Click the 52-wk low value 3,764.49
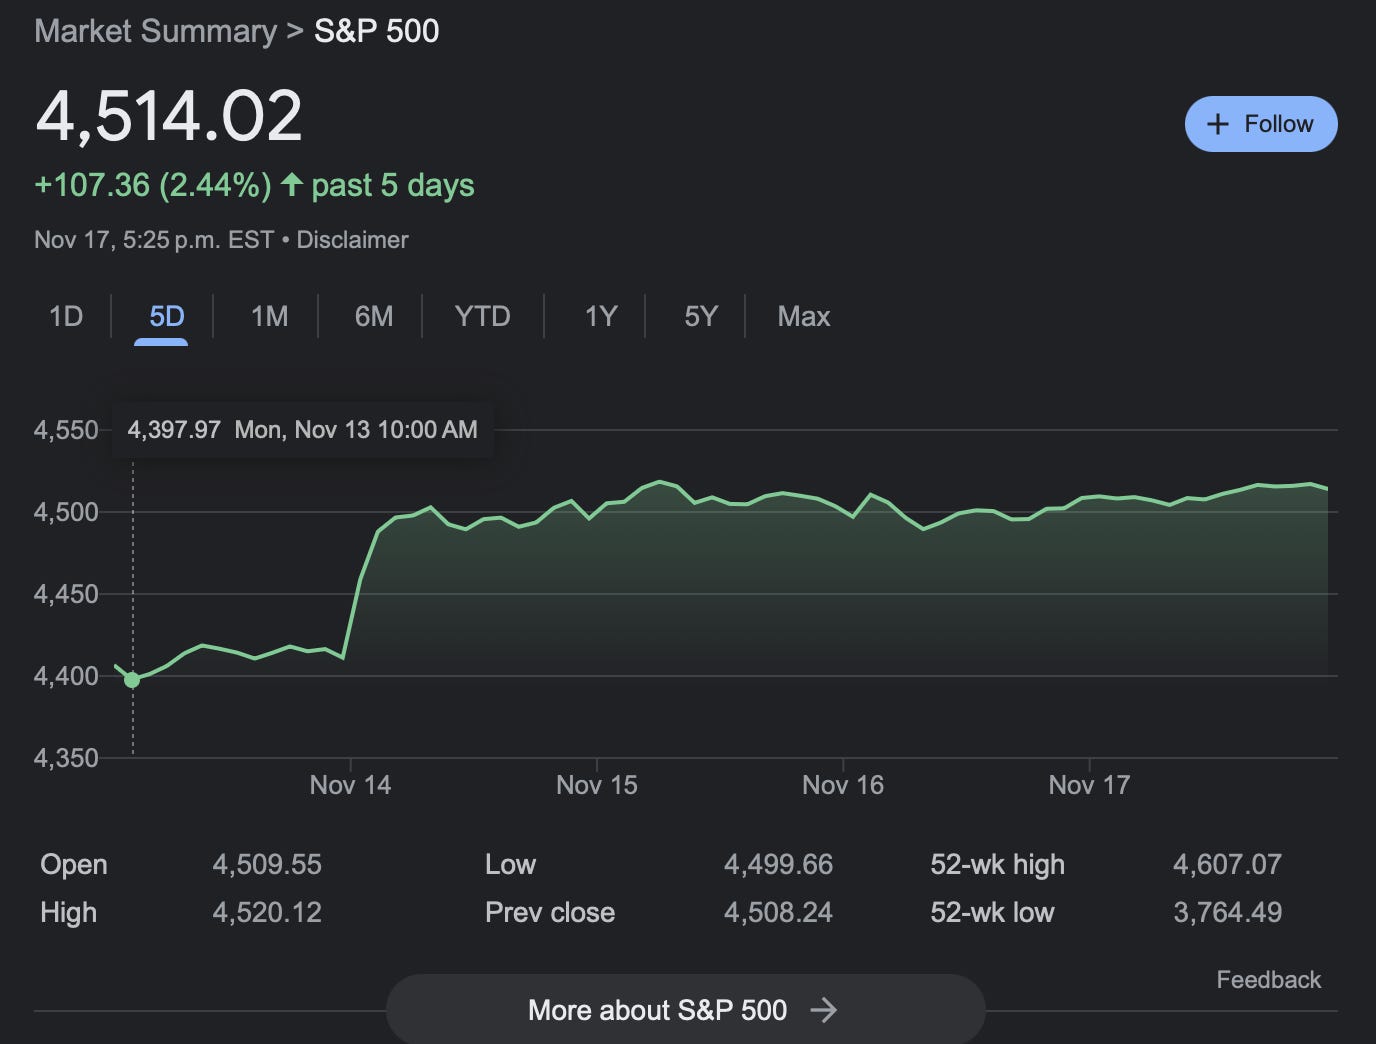Viewport: 1376px width, 1044px height. coord(1227,912)
